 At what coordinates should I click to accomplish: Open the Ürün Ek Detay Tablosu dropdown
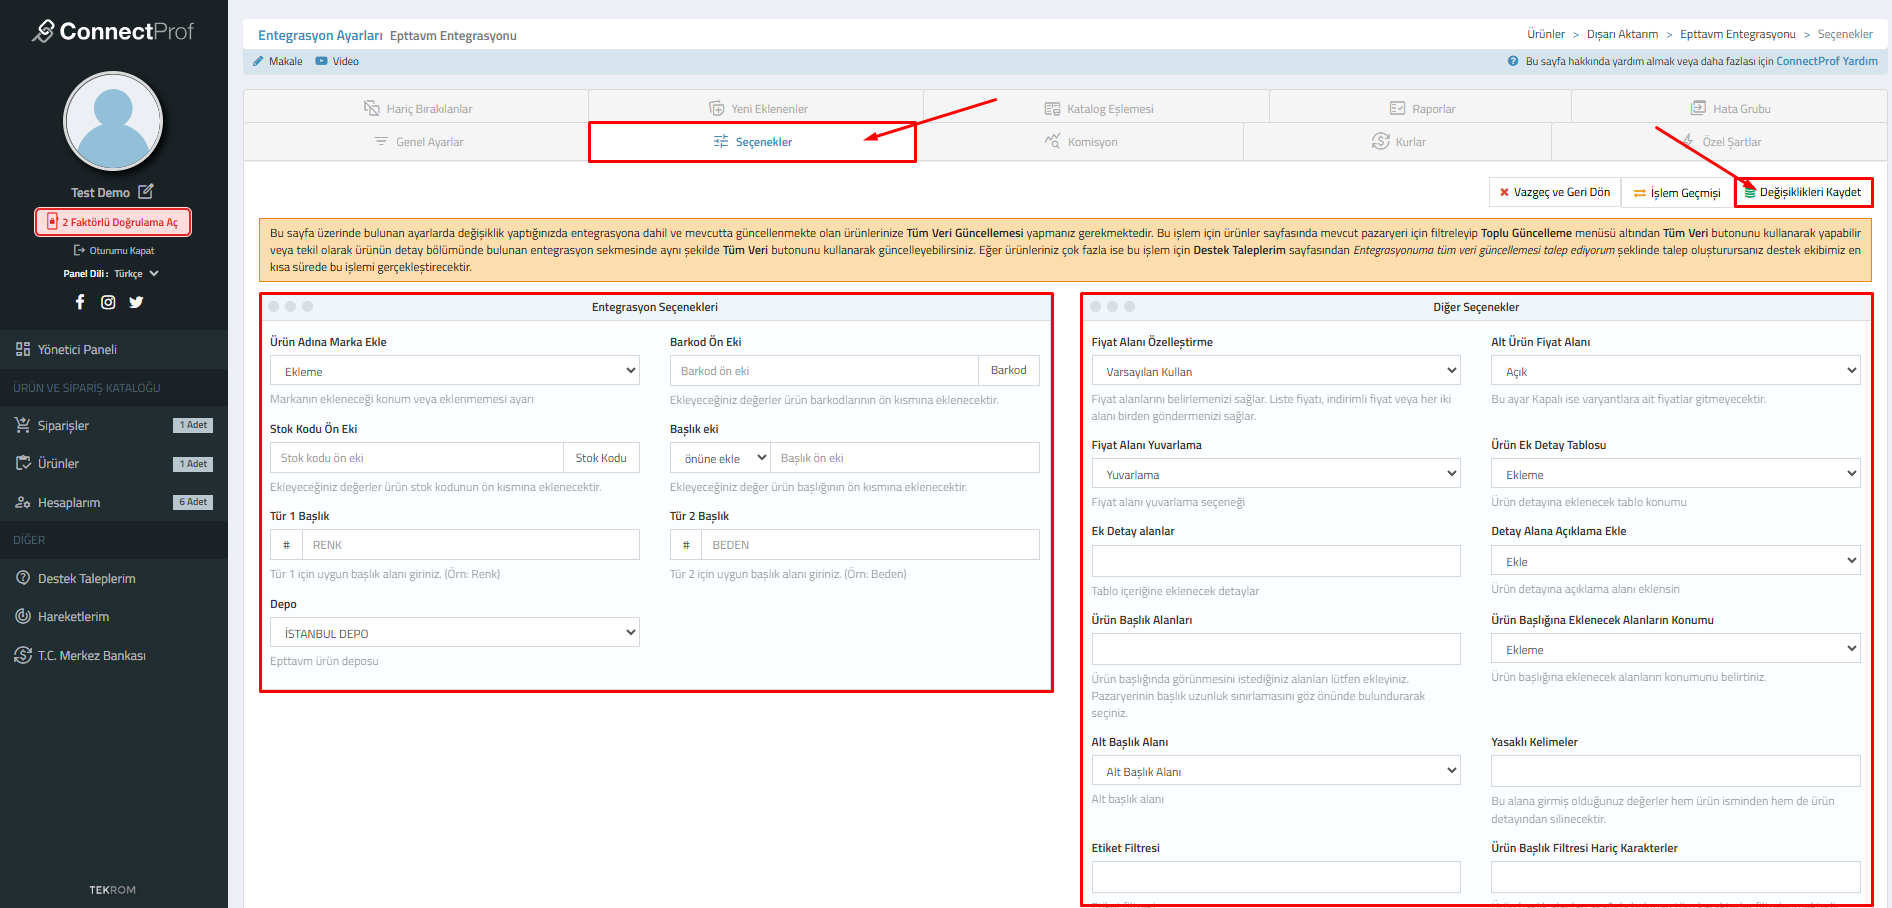pos(1676,474)
